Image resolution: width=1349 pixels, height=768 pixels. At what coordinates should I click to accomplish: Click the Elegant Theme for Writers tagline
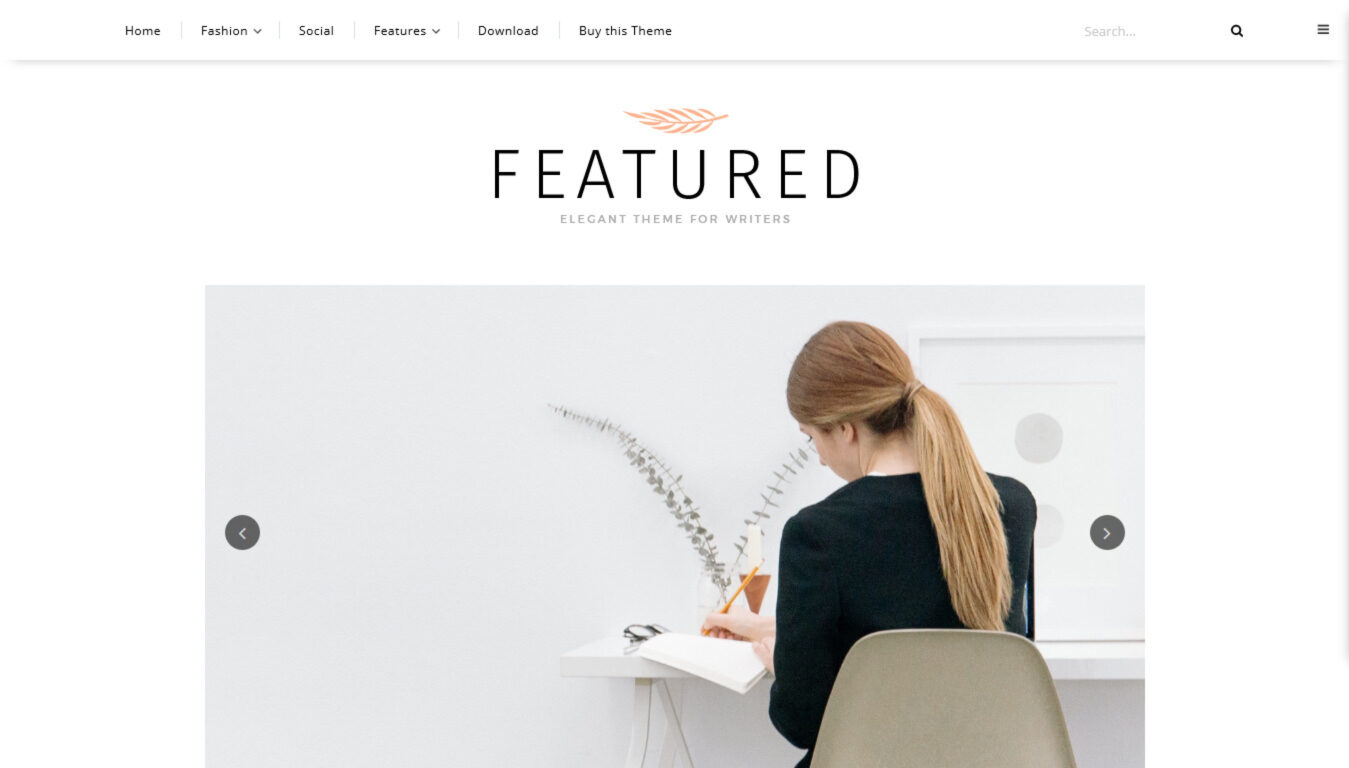(x=676, y=219)
